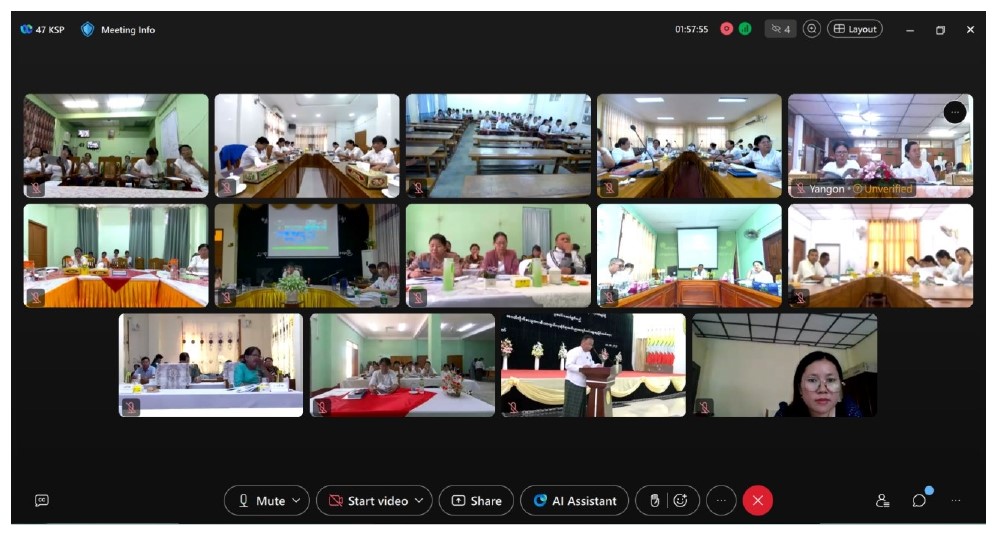Screen dimensions: 995x535
Task: Open the Chat panel
Action: tap(919, 501)
